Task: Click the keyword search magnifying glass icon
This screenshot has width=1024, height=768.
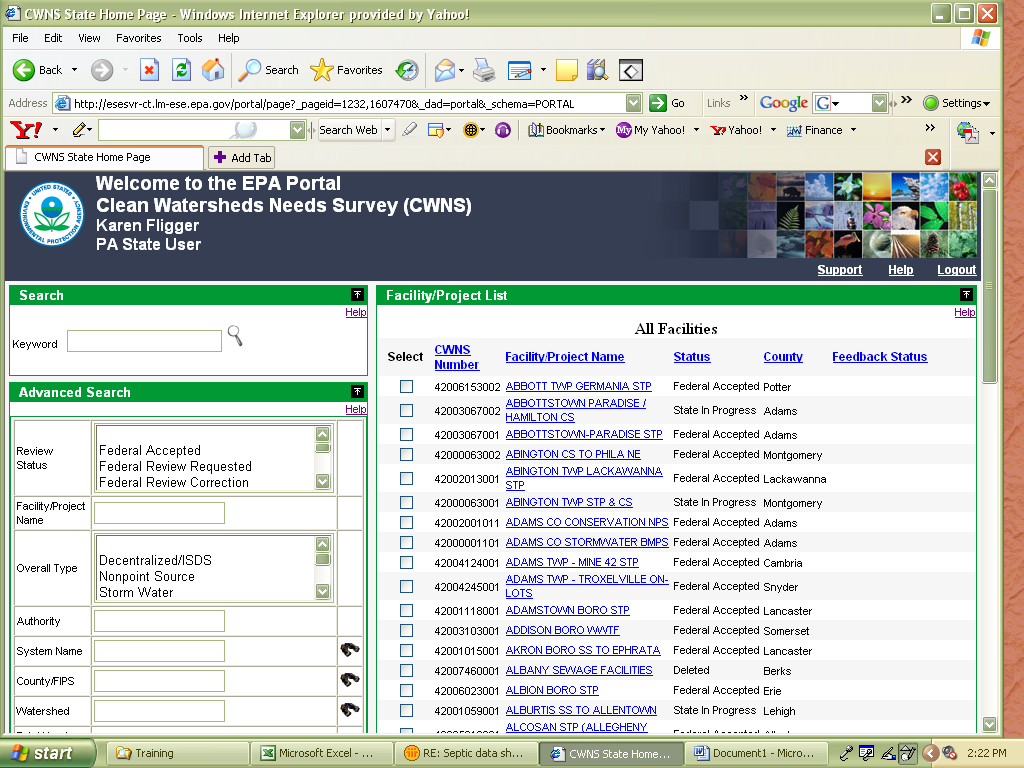Action: (235, 336)
